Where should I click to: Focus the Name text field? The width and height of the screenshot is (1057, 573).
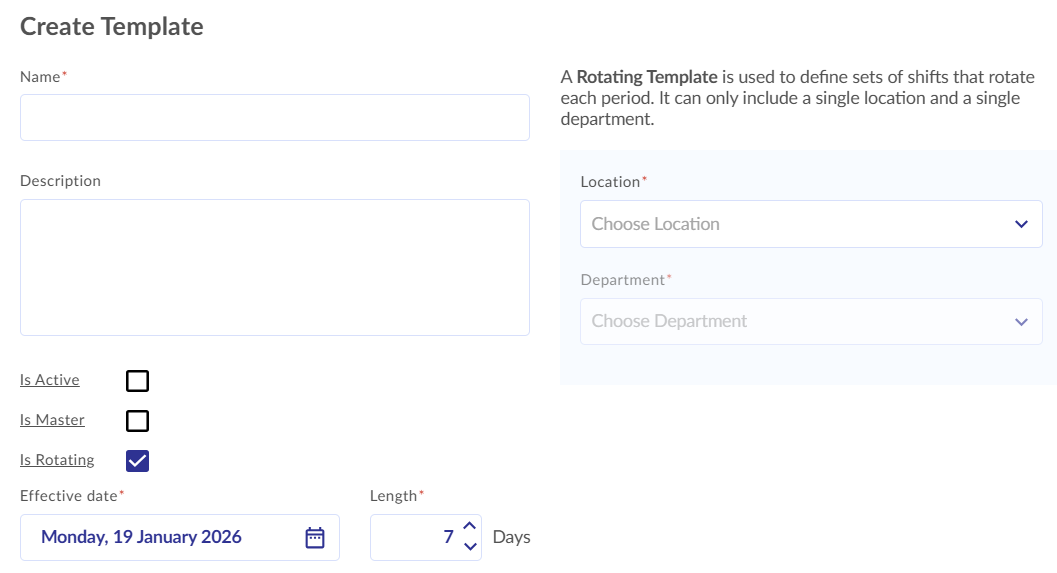coord(274,118)
